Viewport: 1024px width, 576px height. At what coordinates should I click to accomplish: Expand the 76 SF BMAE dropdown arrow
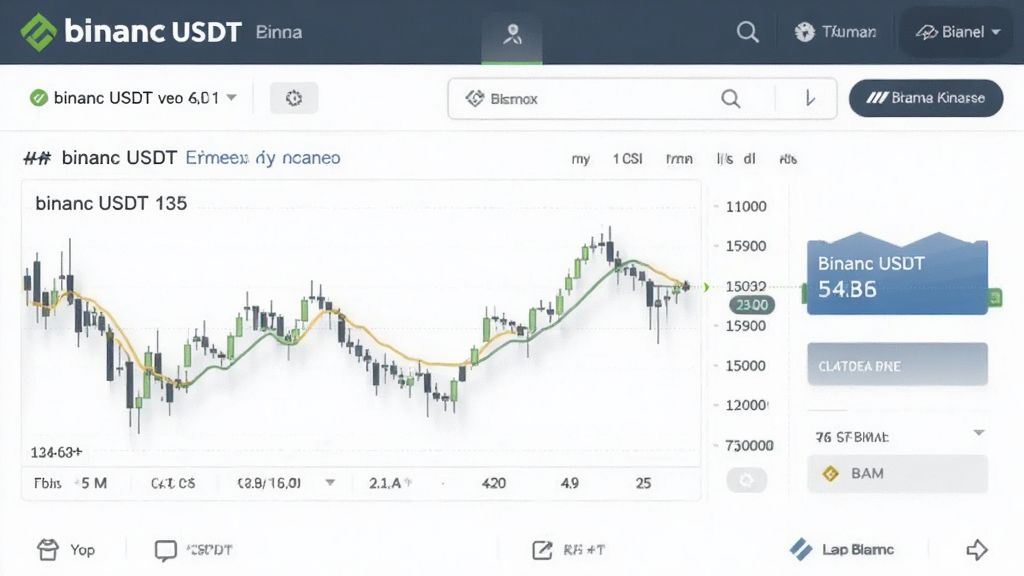pyautogui.click(x=978, y=433)
